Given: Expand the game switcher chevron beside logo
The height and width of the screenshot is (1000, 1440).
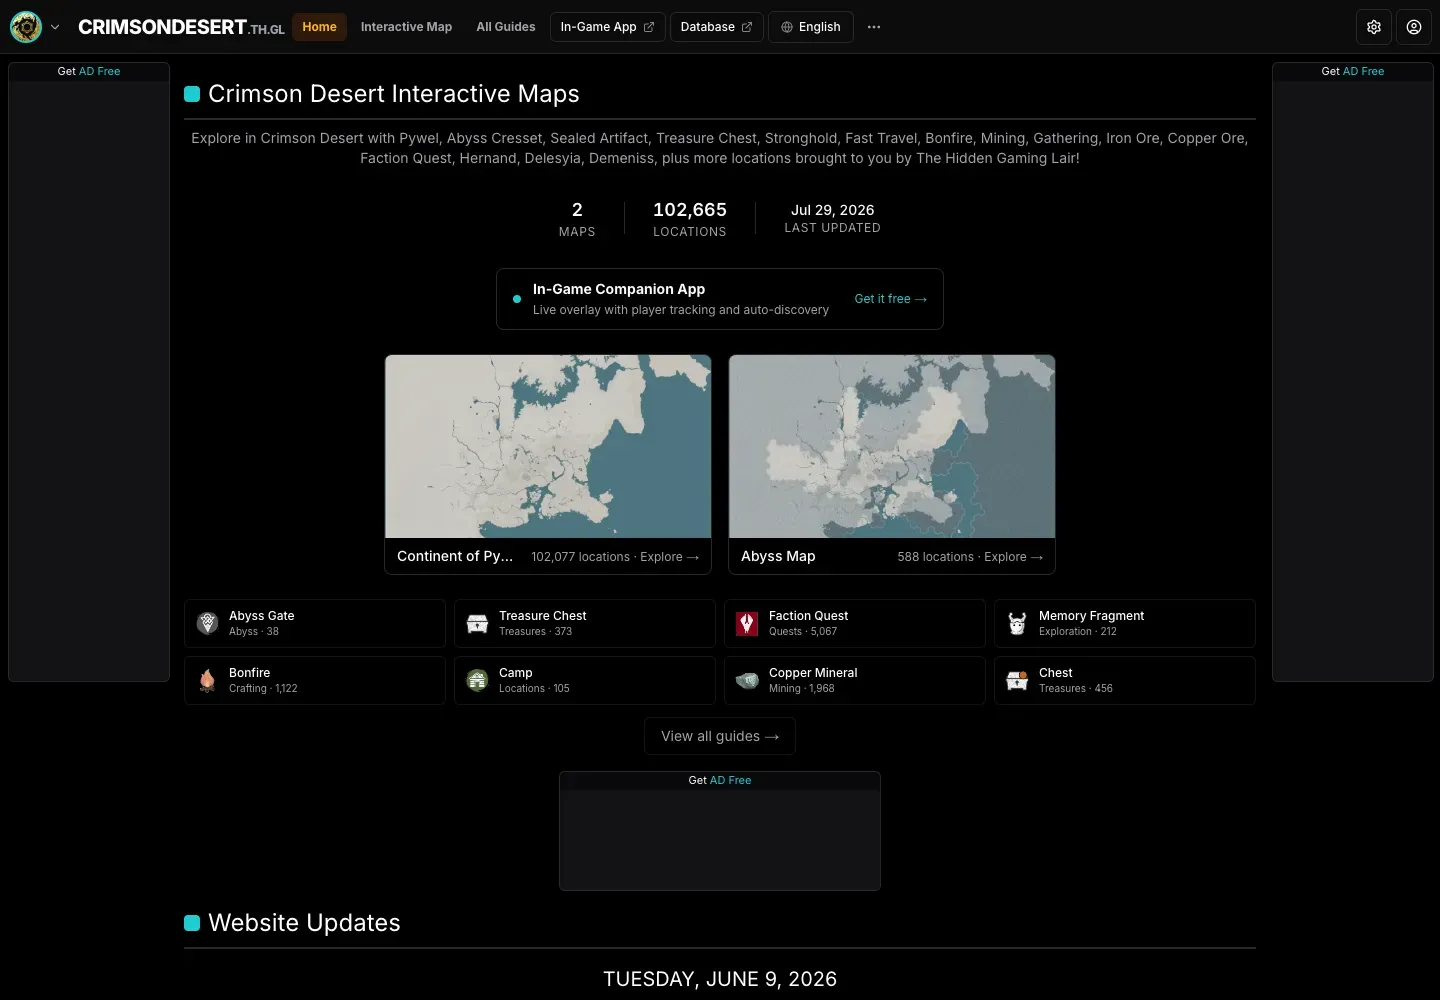Looking at the screenshot, I should click(55, 27).
